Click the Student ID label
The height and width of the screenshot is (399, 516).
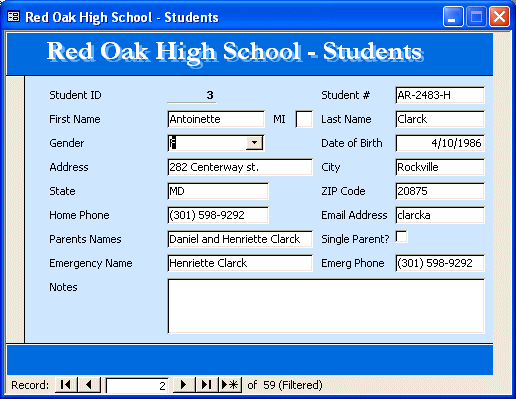click(75, 95)
